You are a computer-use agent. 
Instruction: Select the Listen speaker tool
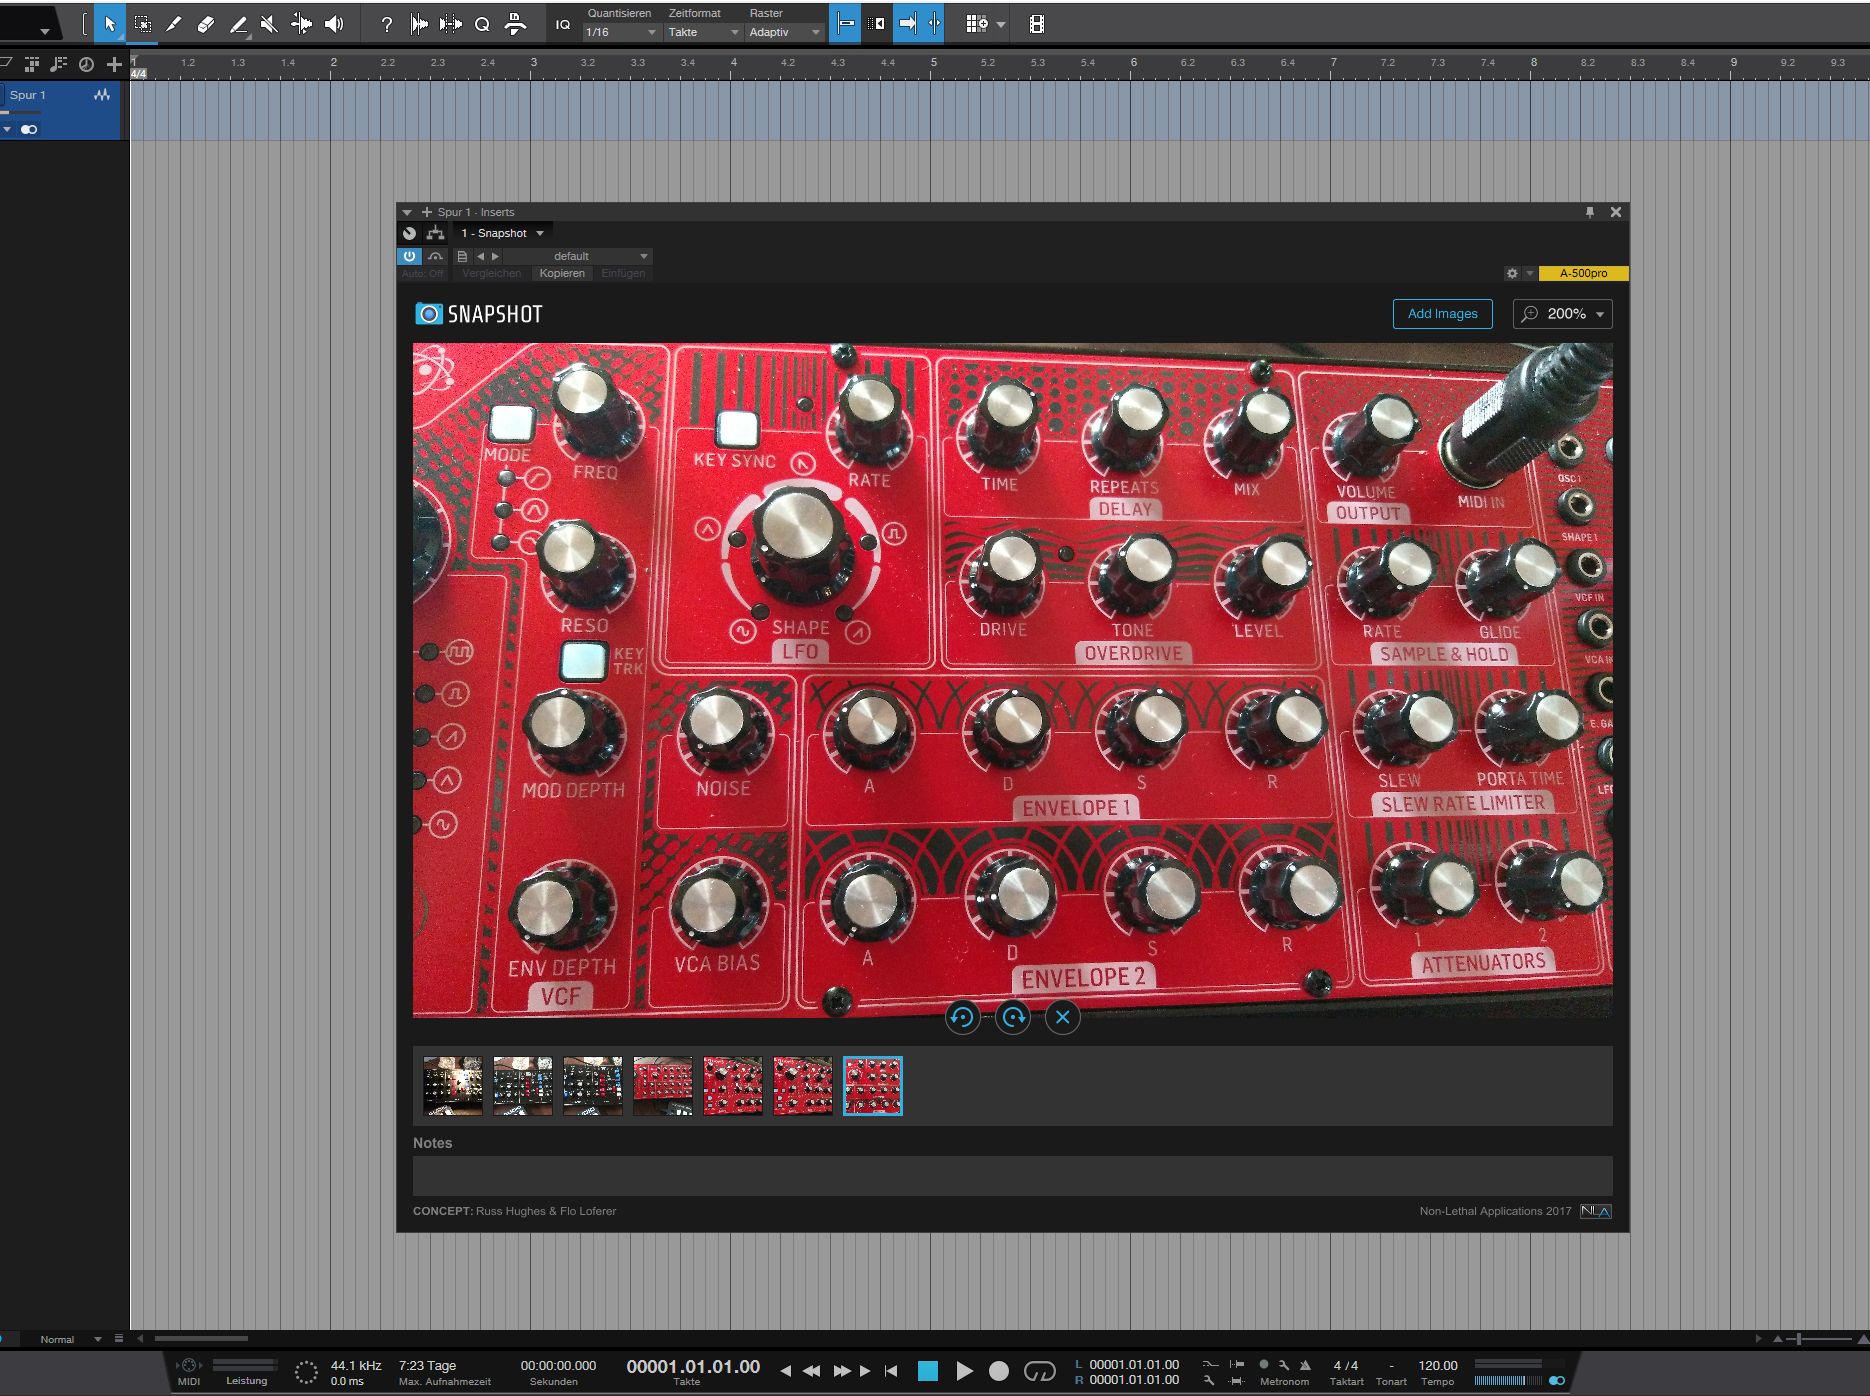(334, 24)
